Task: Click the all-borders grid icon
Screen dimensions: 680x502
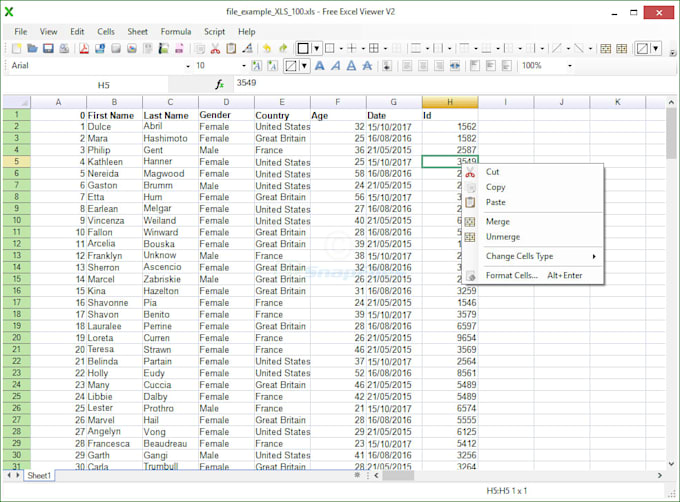Action: (374, 49)
